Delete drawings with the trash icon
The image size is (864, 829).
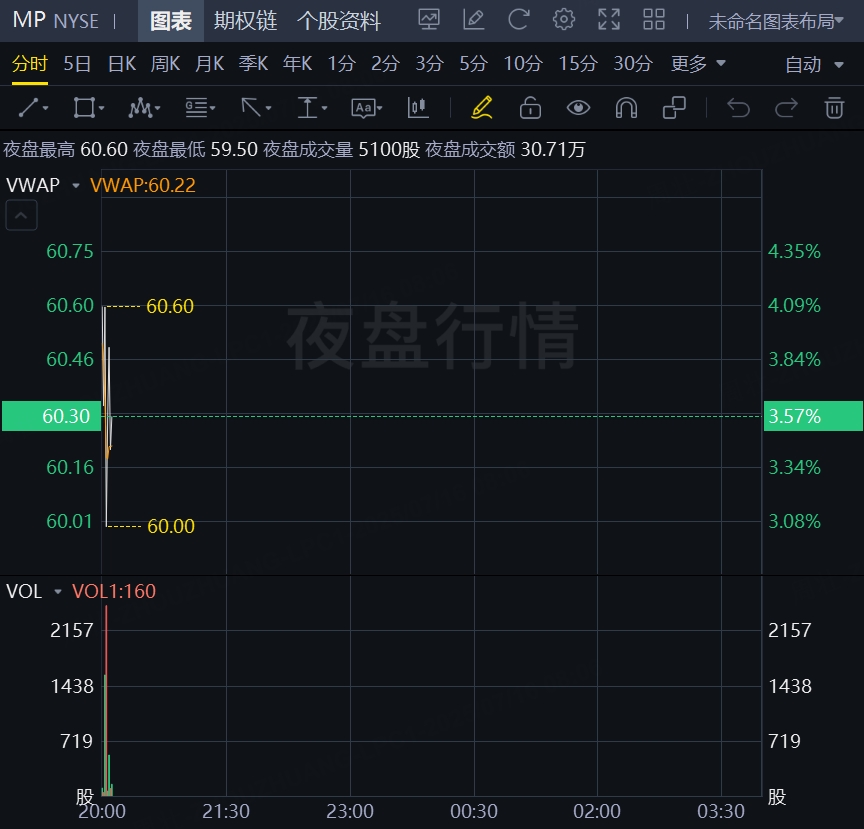point(834,108)
